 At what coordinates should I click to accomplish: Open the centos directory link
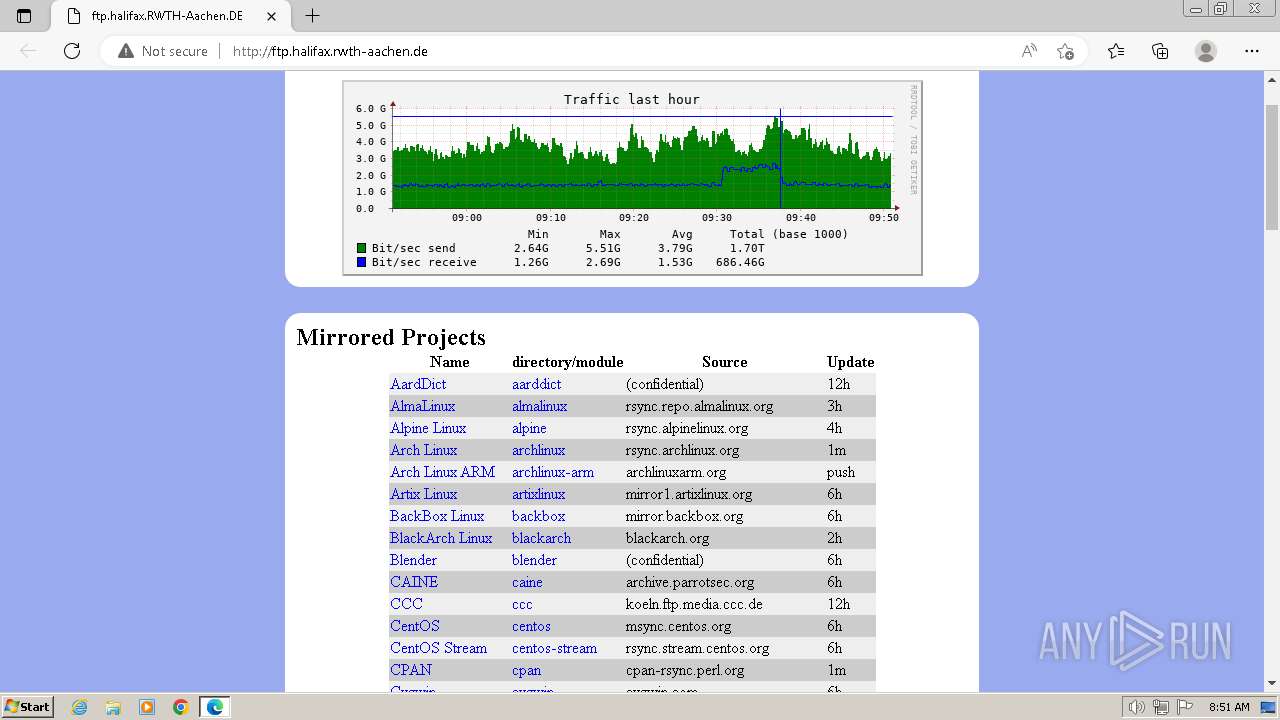coord(531,626)
